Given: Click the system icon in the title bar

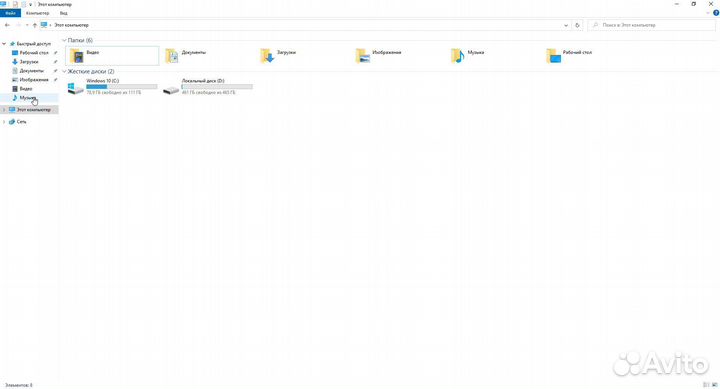Looking at the screenshot, I should [x=4, y=4].
